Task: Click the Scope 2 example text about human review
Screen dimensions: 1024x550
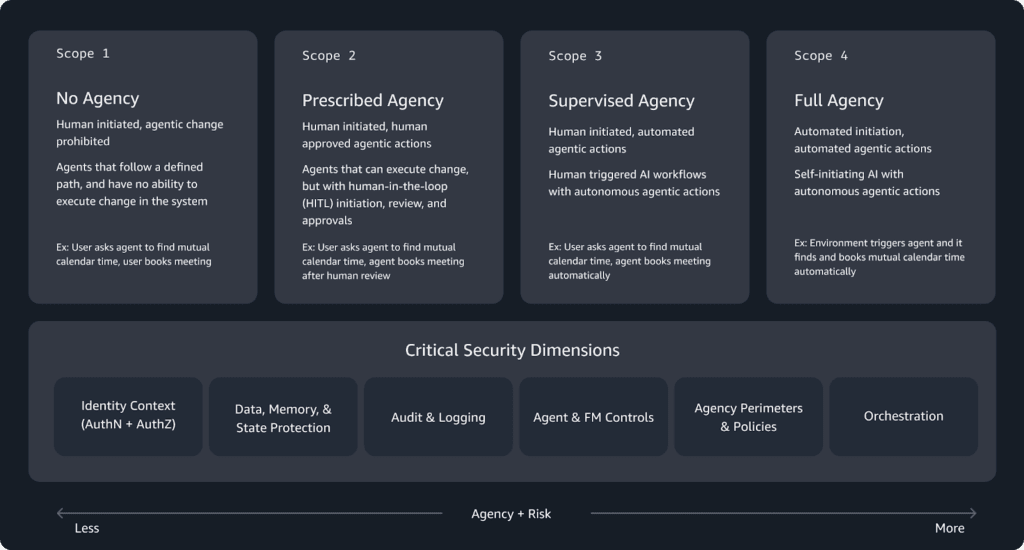Action: click(383, 261)
